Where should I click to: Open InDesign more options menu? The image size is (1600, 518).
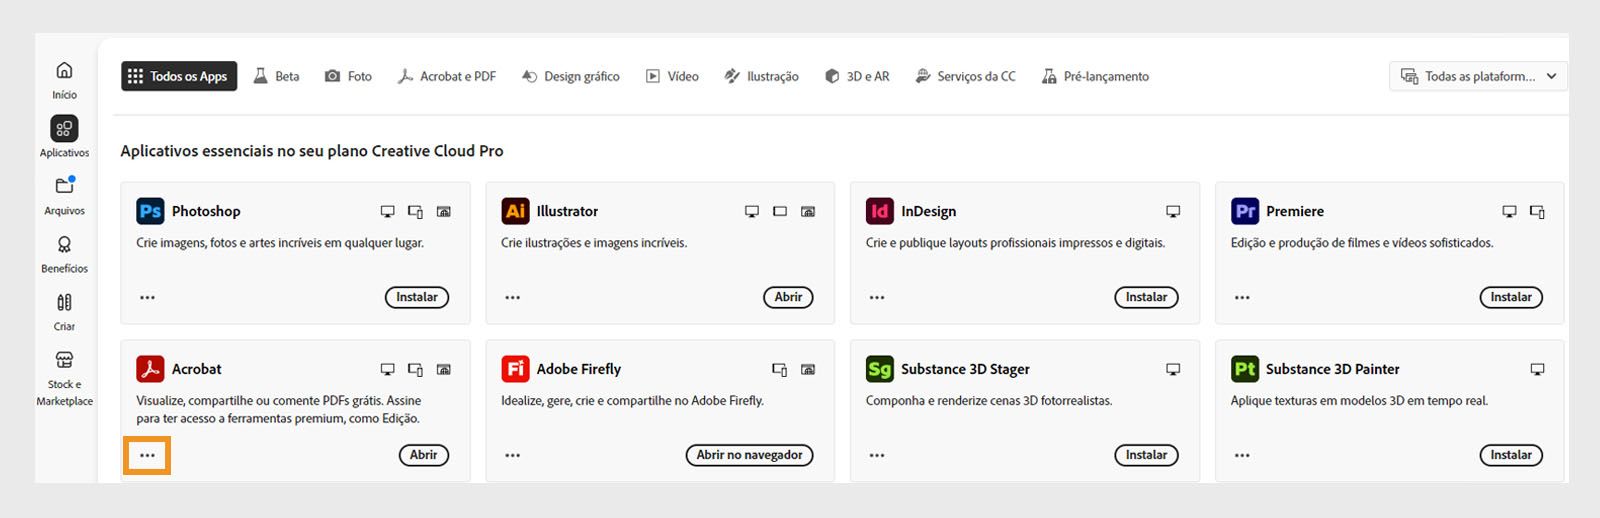877,298
